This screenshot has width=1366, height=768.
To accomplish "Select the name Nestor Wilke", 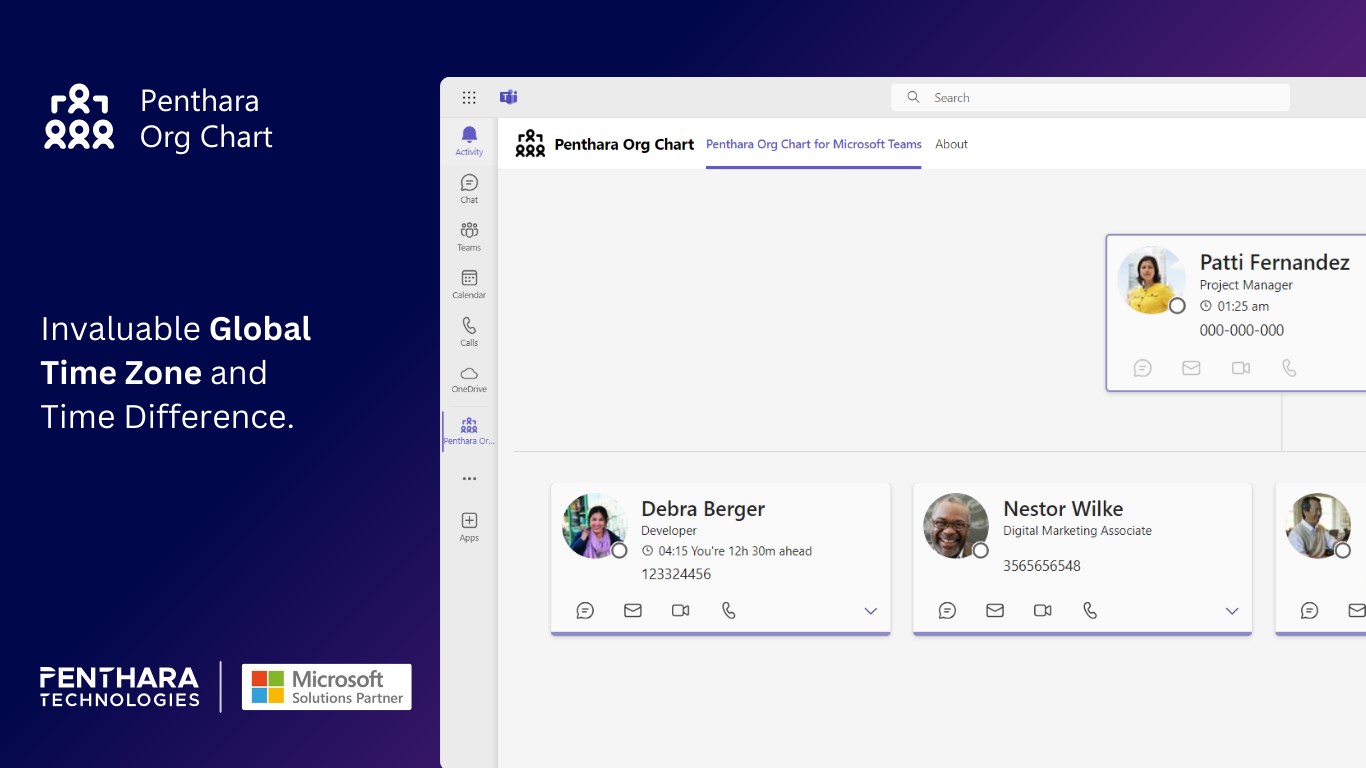I will (1063, 508).
